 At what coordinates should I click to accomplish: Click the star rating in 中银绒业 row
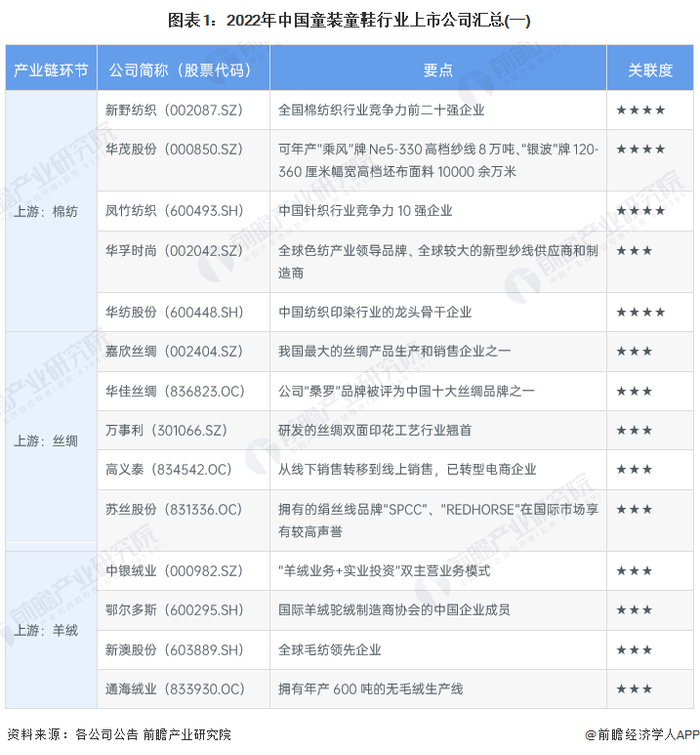click(635, 571)
